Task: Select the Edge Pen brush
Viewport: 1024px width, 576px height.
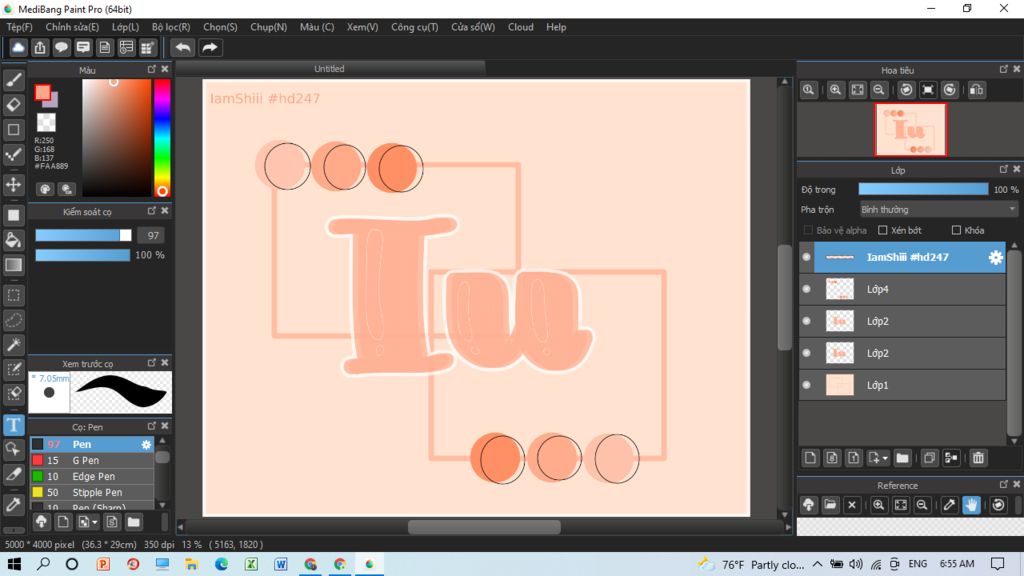Action: pyautogui.click(x=92, y=477)
